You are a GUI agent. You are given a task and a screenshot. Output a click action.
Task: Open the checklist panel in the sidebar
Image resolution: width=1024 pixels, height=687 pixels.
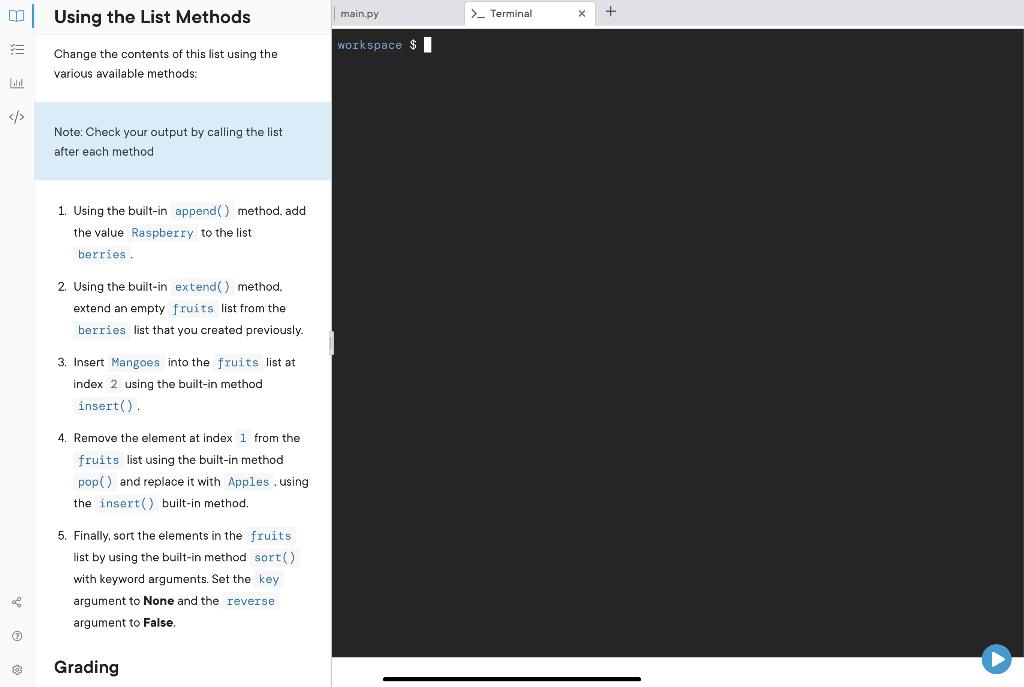coord(16,49)
